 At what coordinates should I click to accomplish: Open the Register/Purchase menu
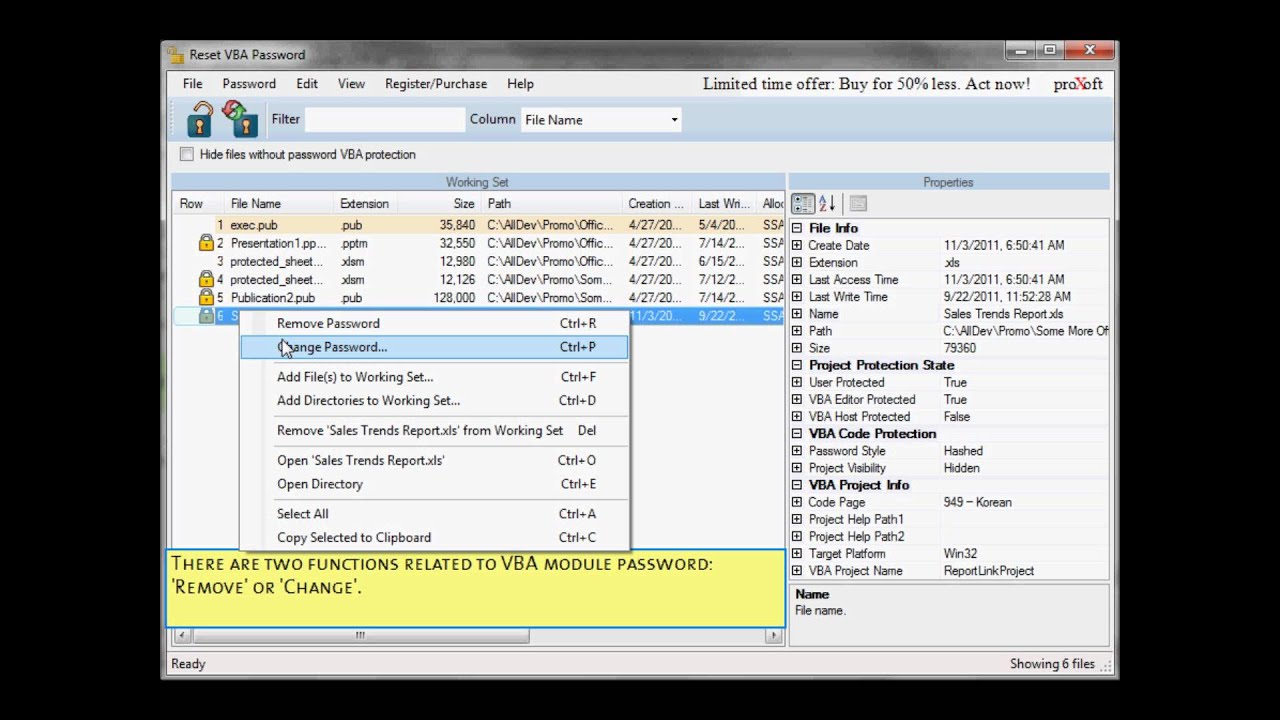pos(436,84)
